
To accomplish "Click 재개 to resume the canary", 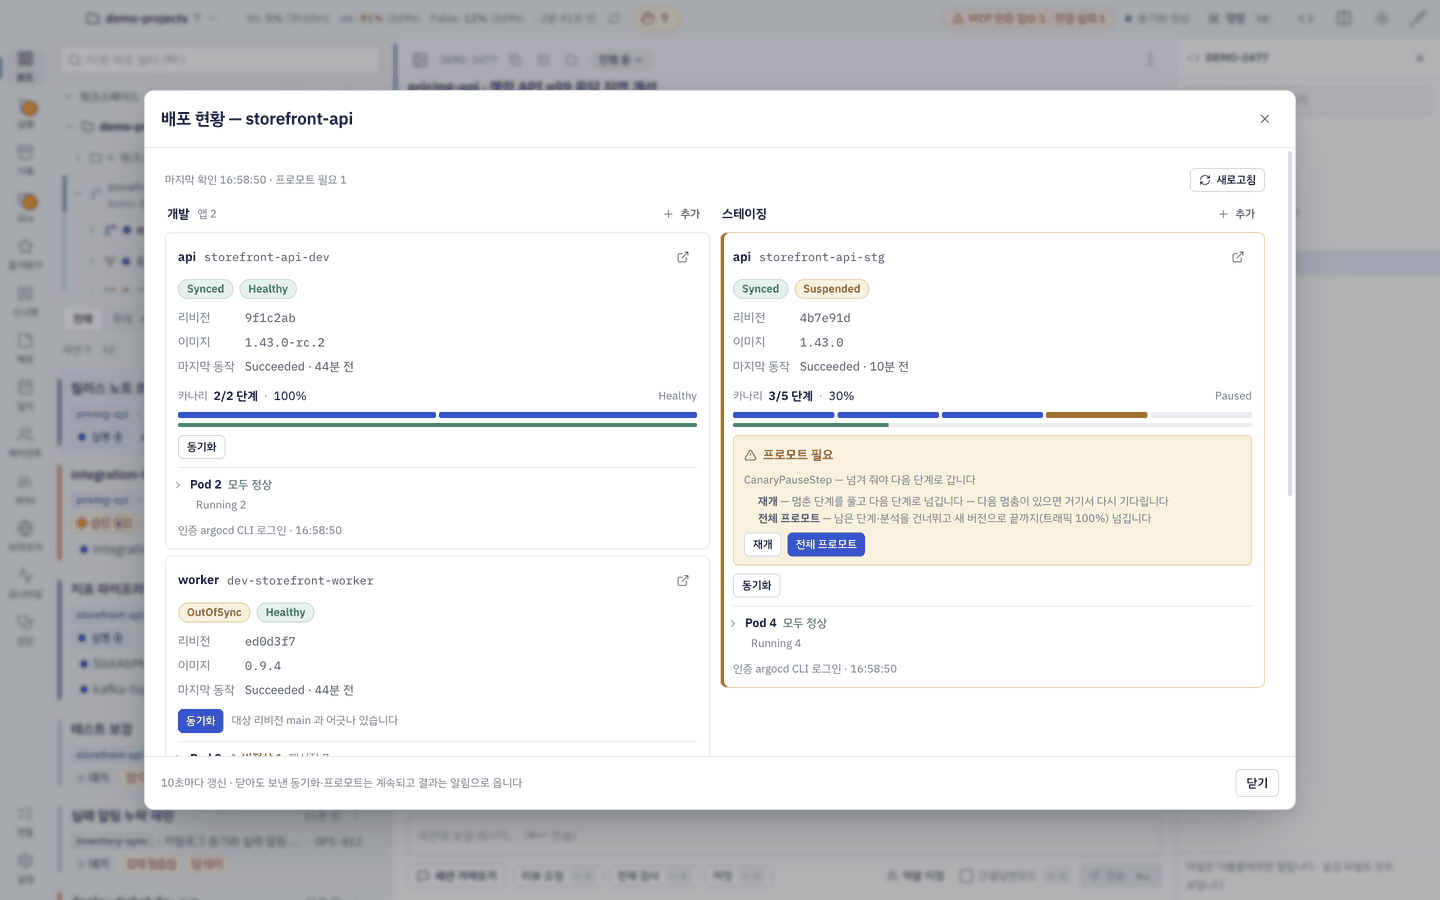I will 763,544.
